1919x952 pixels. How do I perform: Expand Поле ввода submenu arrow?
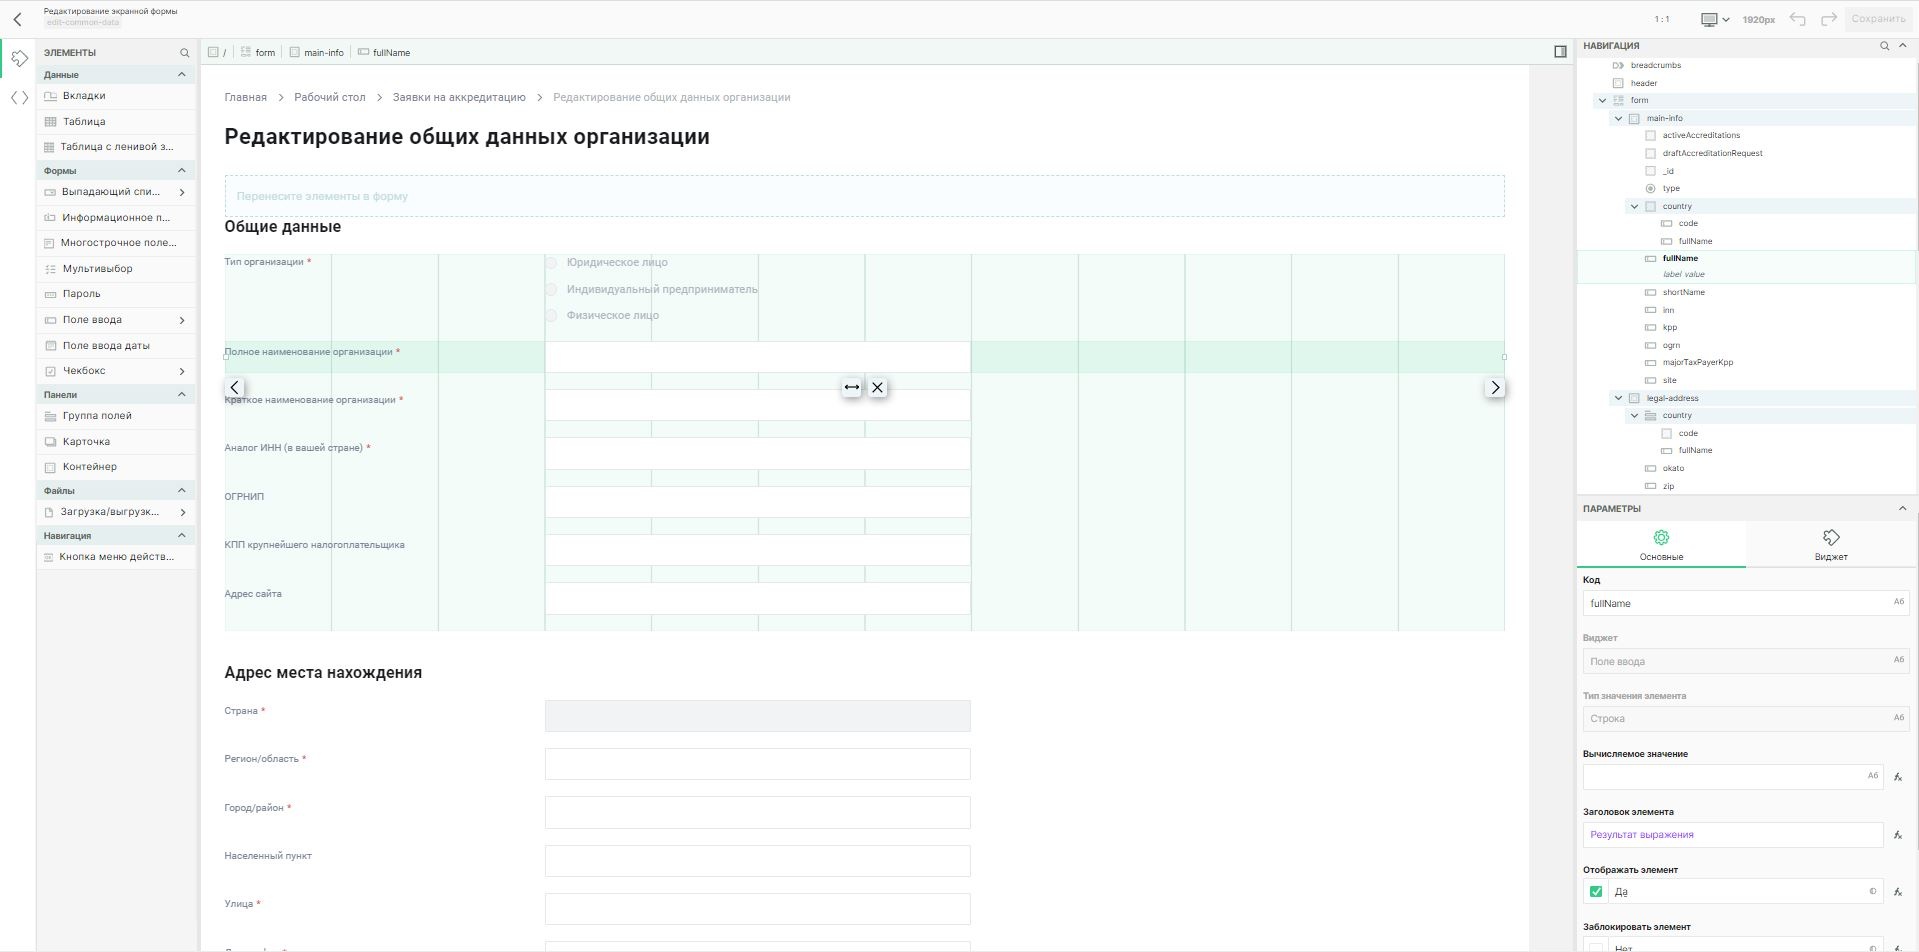coord(182,320)
